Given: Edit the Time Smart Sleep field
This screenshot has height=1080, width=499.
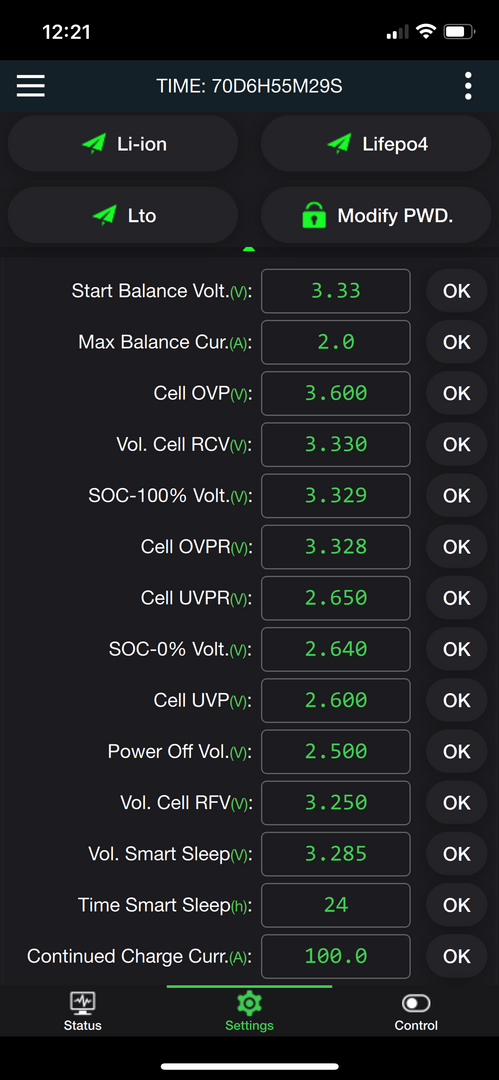Looking at the screenshot, I should click(336, 905).
